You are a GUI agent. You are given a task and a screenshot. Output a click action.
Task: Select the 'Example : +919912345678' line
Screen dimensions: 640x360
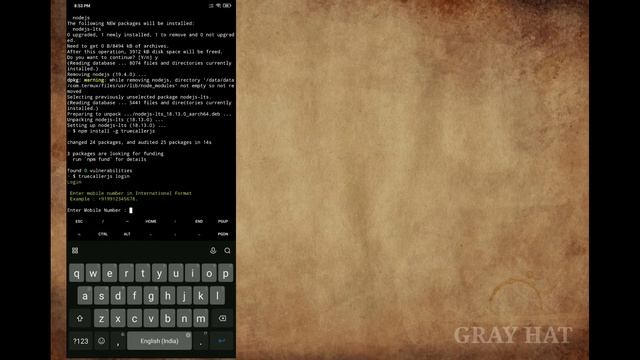[x=103, y=199]
